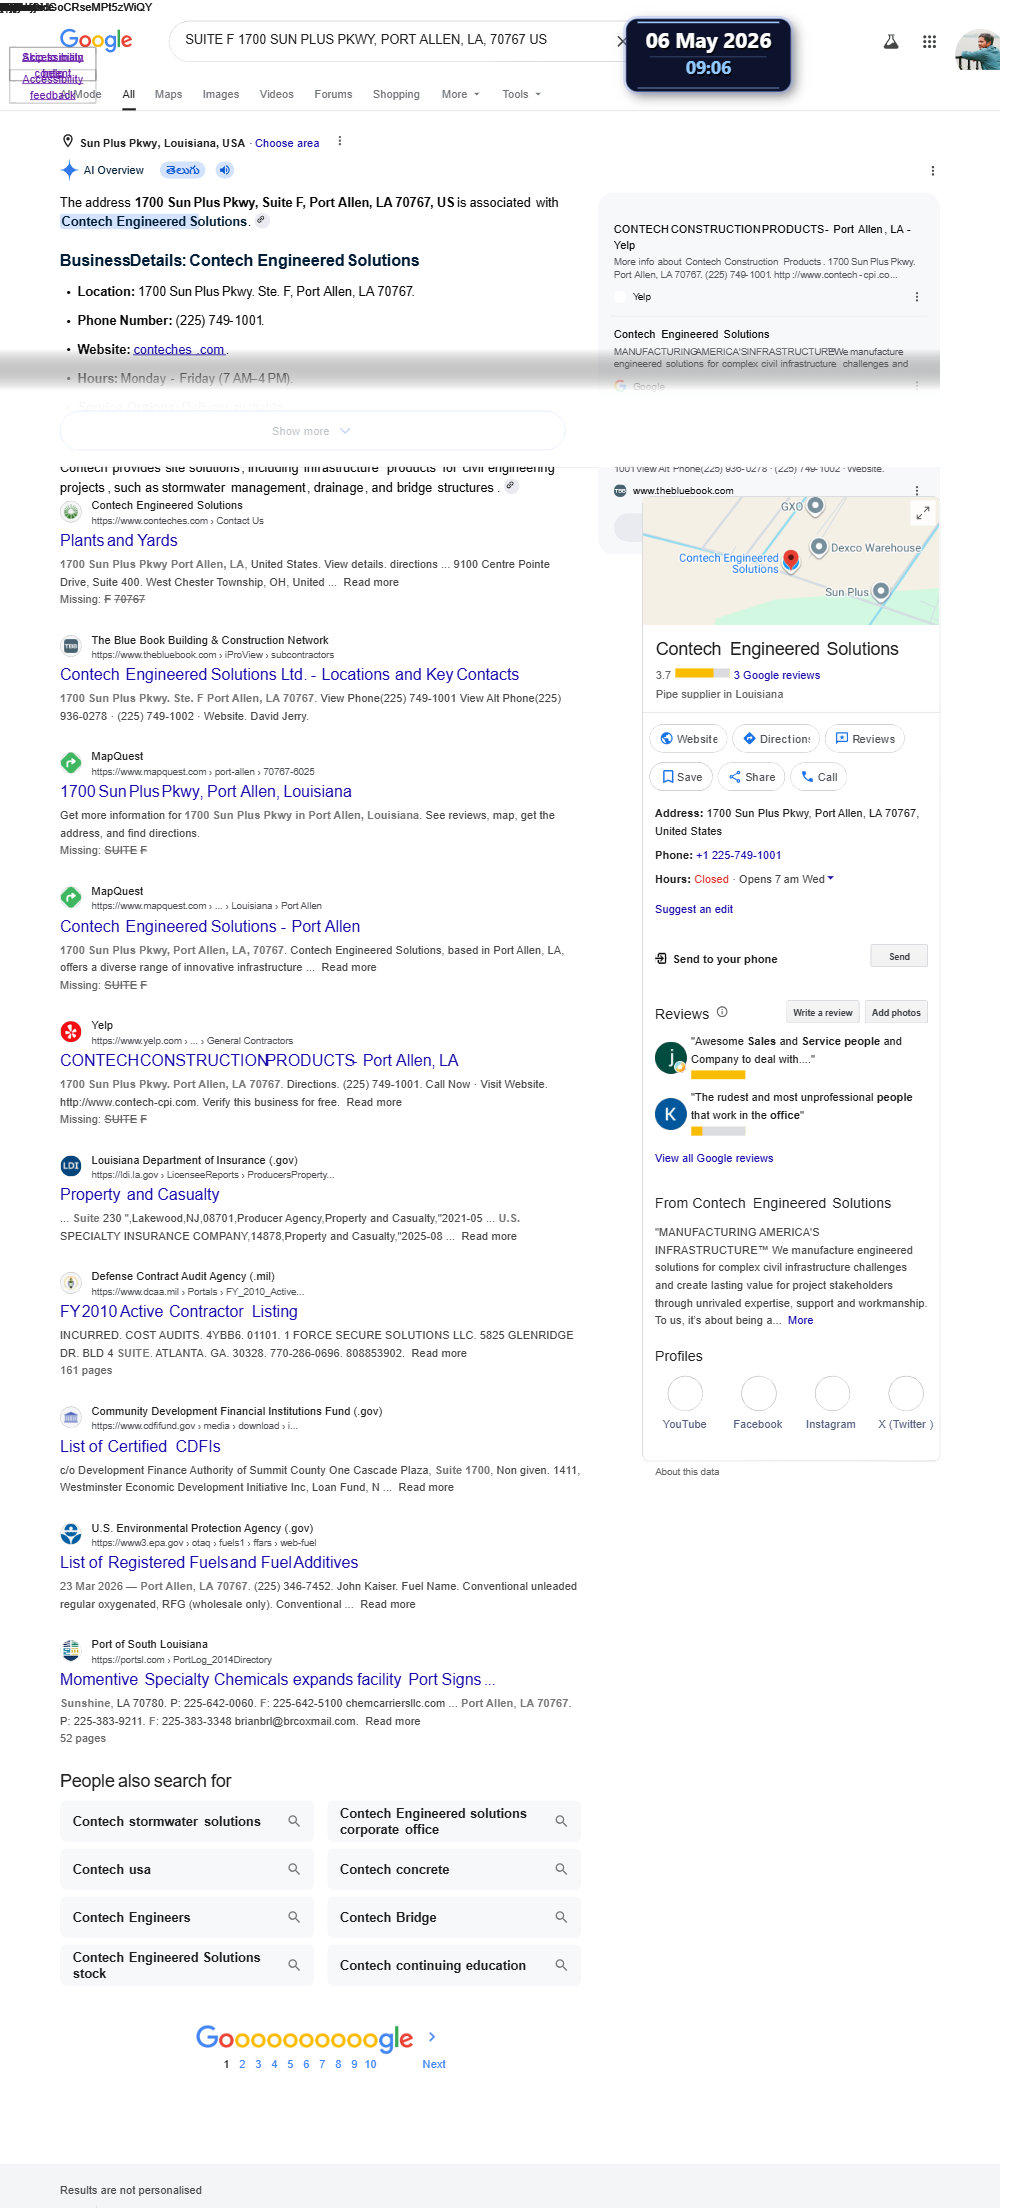The height and width of the screenshot is (2208, 1012).
Task: Open the Tools dropdown
Action: click(x=521, y=94)
